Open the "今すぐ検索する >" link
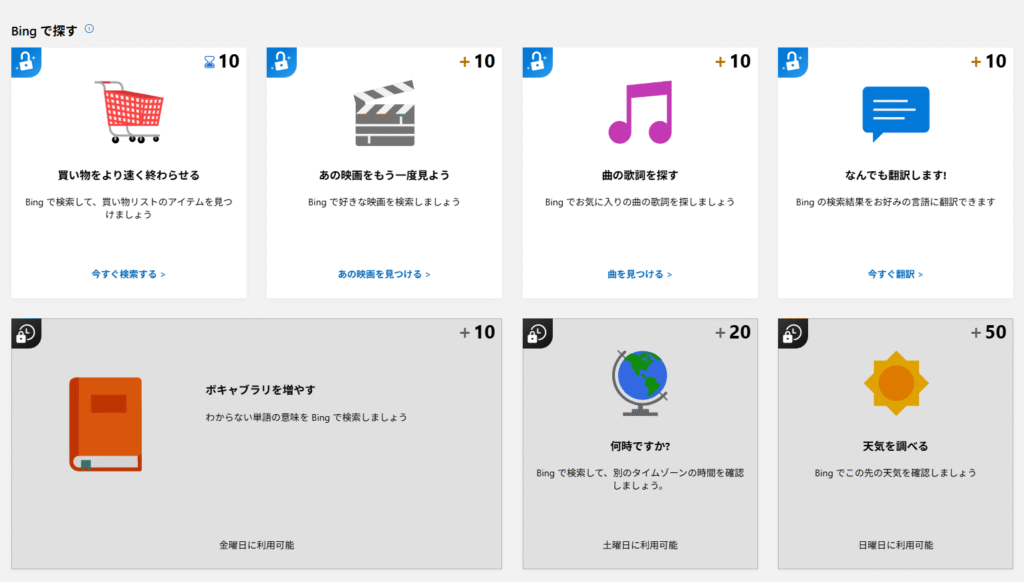Image resolution: width=1024 pixels, height=582 pixels. pos(129,274)
